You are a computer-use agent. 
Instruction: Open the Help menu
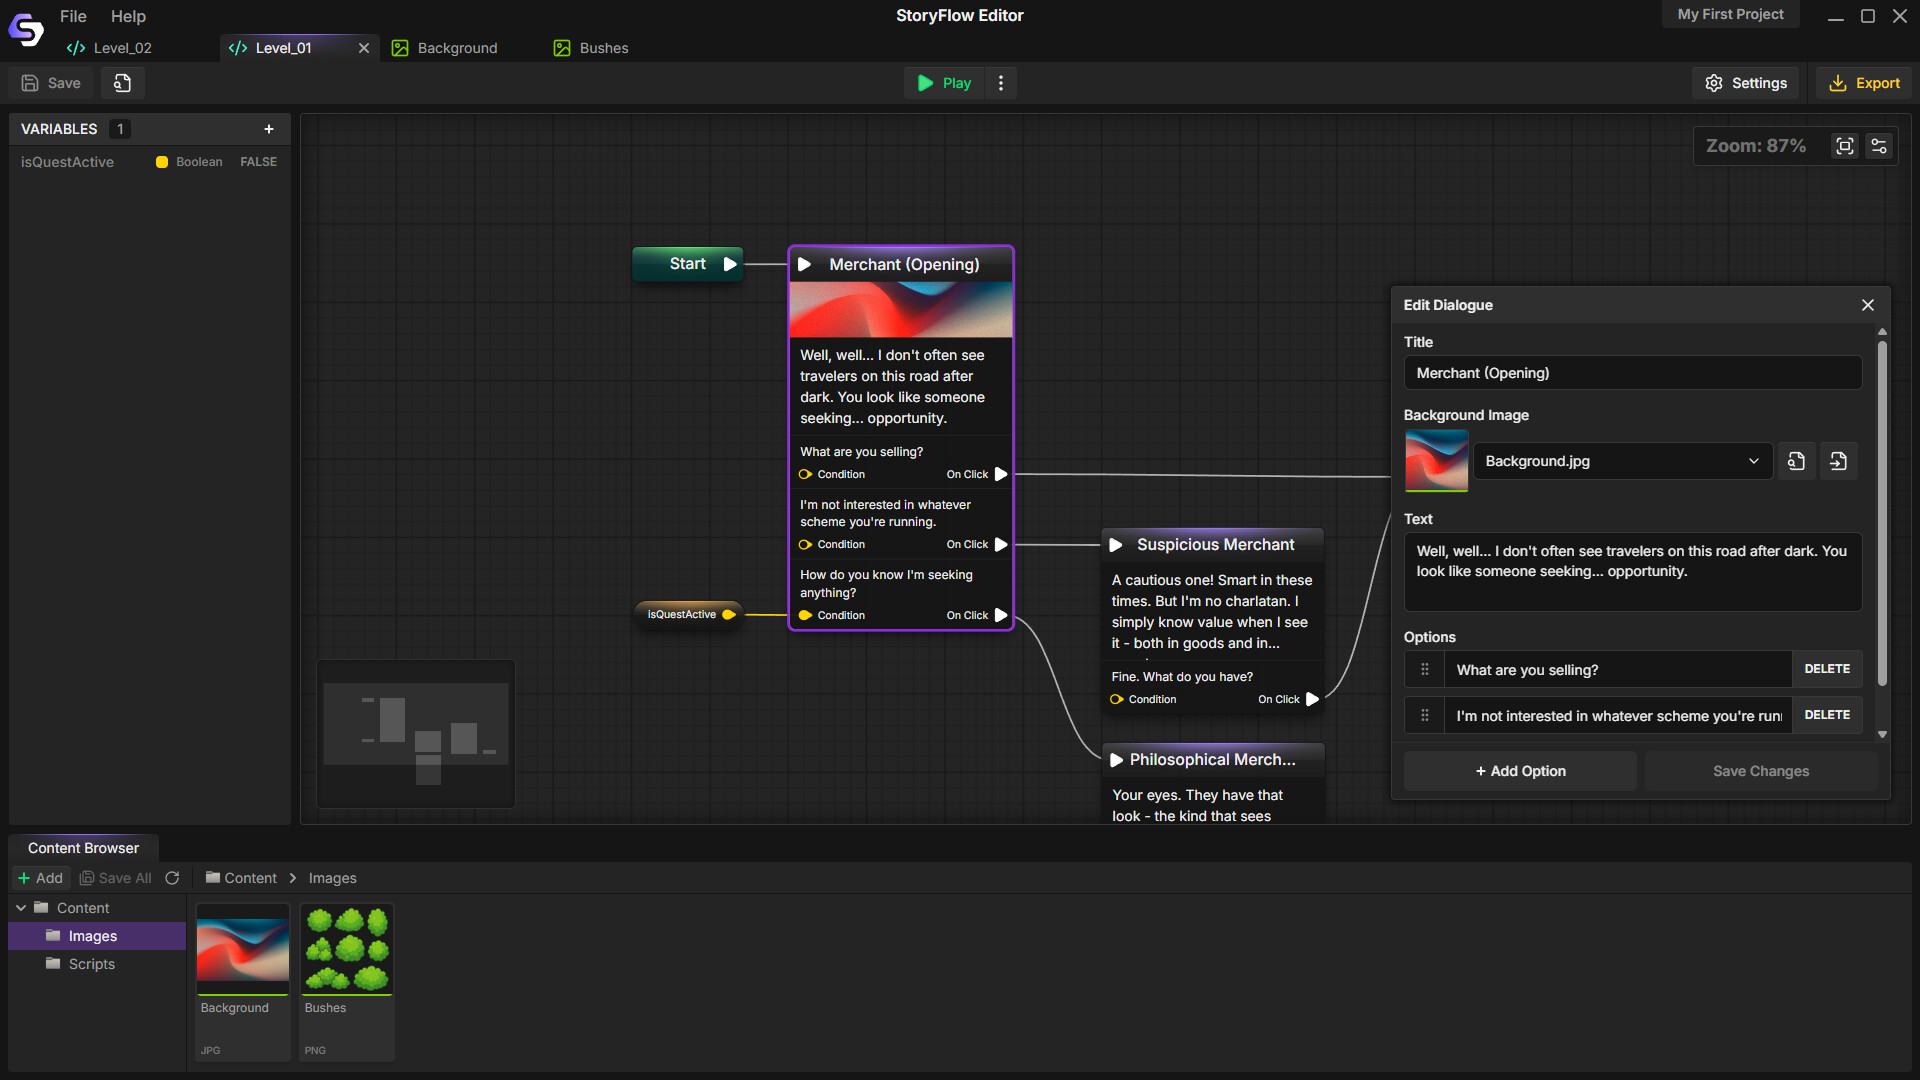tap(128, 16)
